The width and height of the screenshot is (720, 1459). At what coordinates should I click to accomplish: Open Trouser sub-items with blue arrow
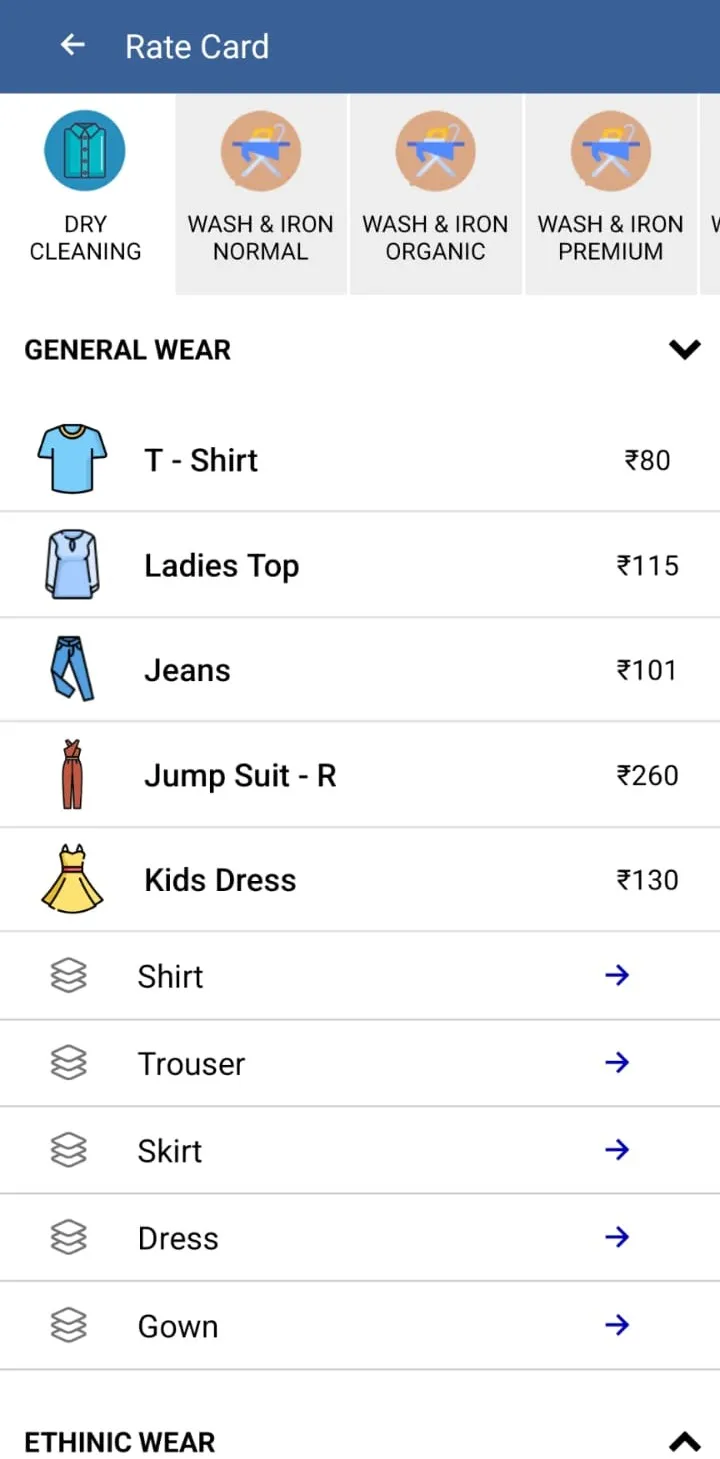pos(617,1062)
